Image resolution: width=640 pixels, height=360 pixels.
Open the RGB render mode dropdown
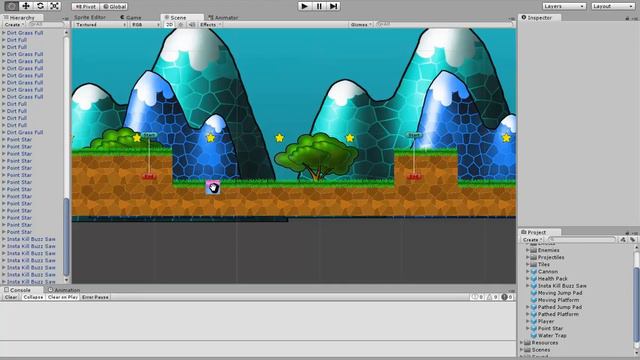coord(145,24)
